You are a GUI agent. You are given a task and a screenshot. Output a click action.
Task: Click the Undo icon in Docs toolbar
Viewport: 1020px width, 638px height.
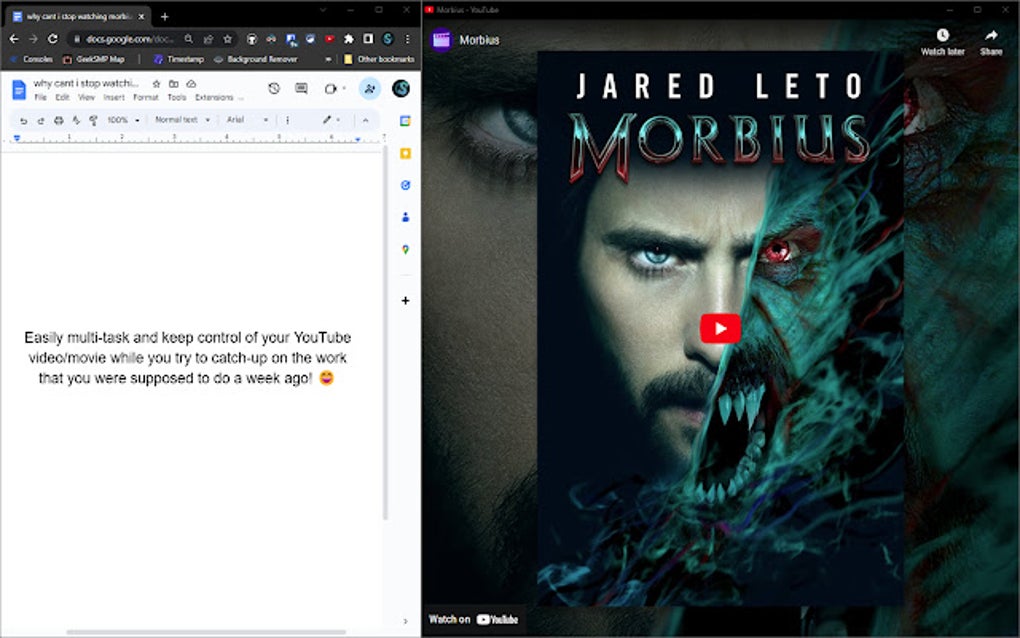pyautogui.click(x=24, y=119)
